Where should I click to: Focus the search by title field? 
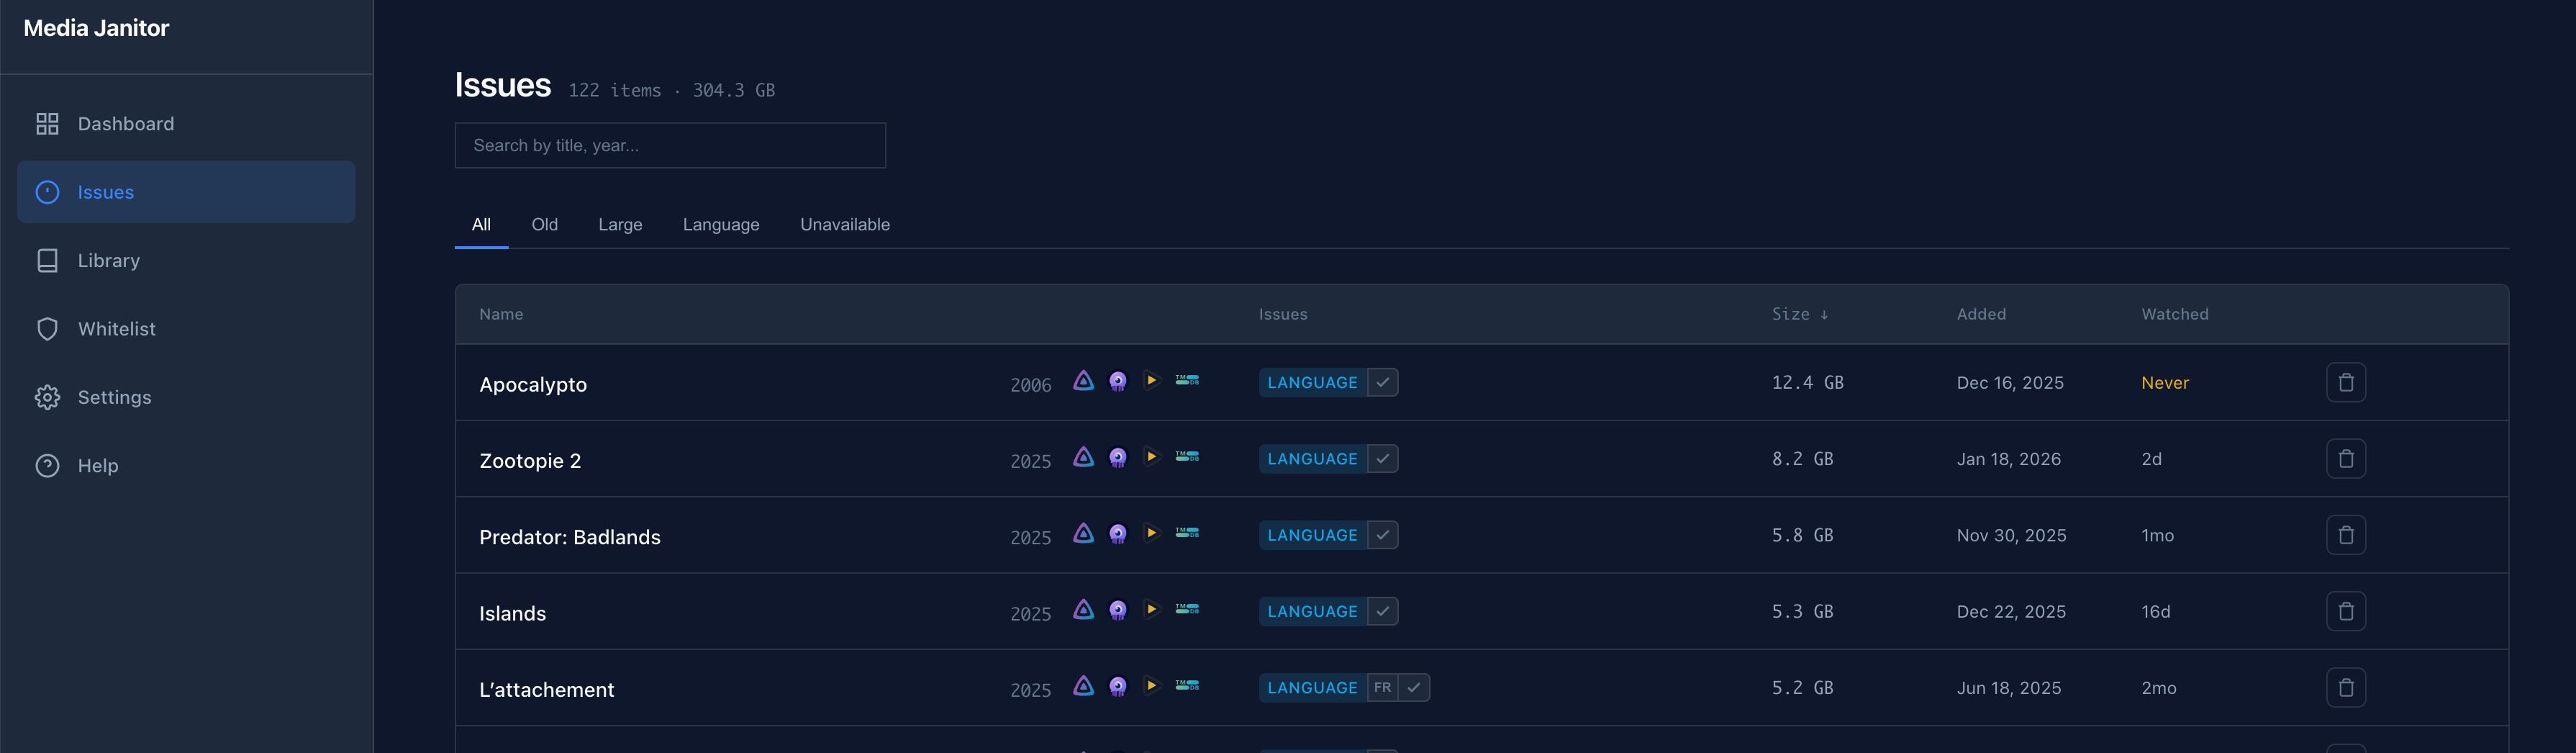coord(670,146)
